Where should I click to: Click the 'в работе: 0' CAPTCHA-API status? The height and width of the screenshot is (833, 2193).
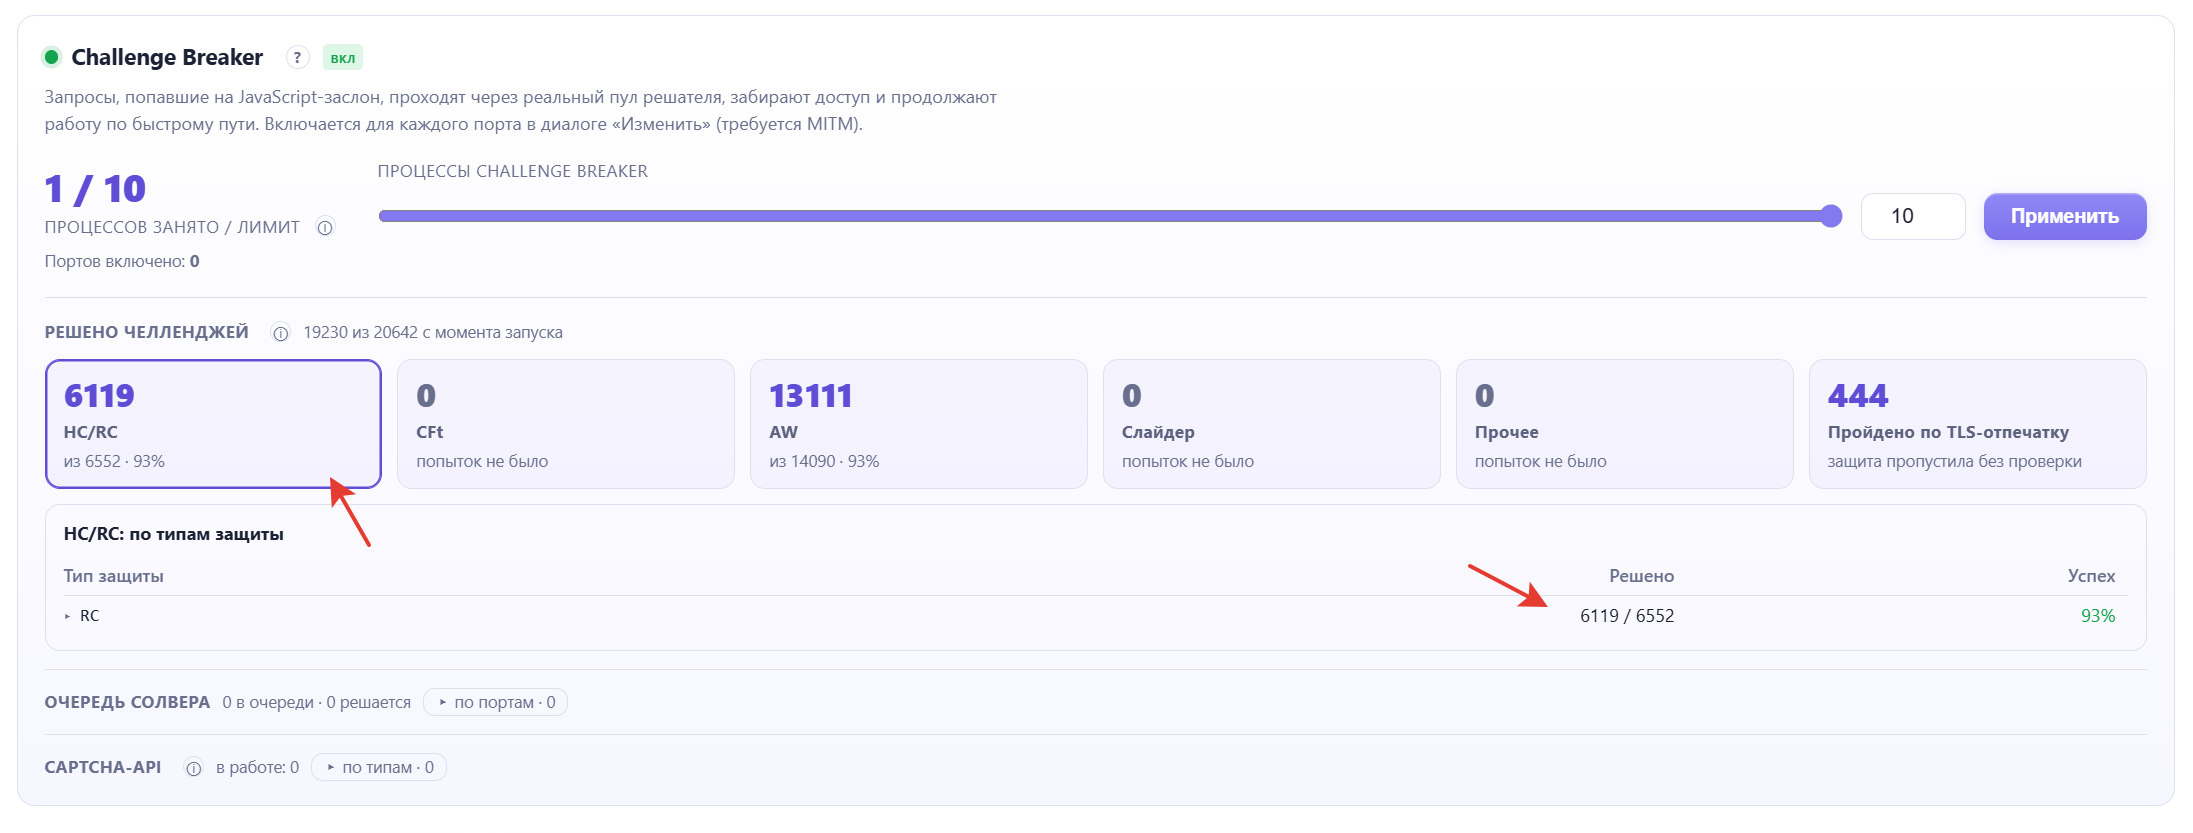click(257, 767)
